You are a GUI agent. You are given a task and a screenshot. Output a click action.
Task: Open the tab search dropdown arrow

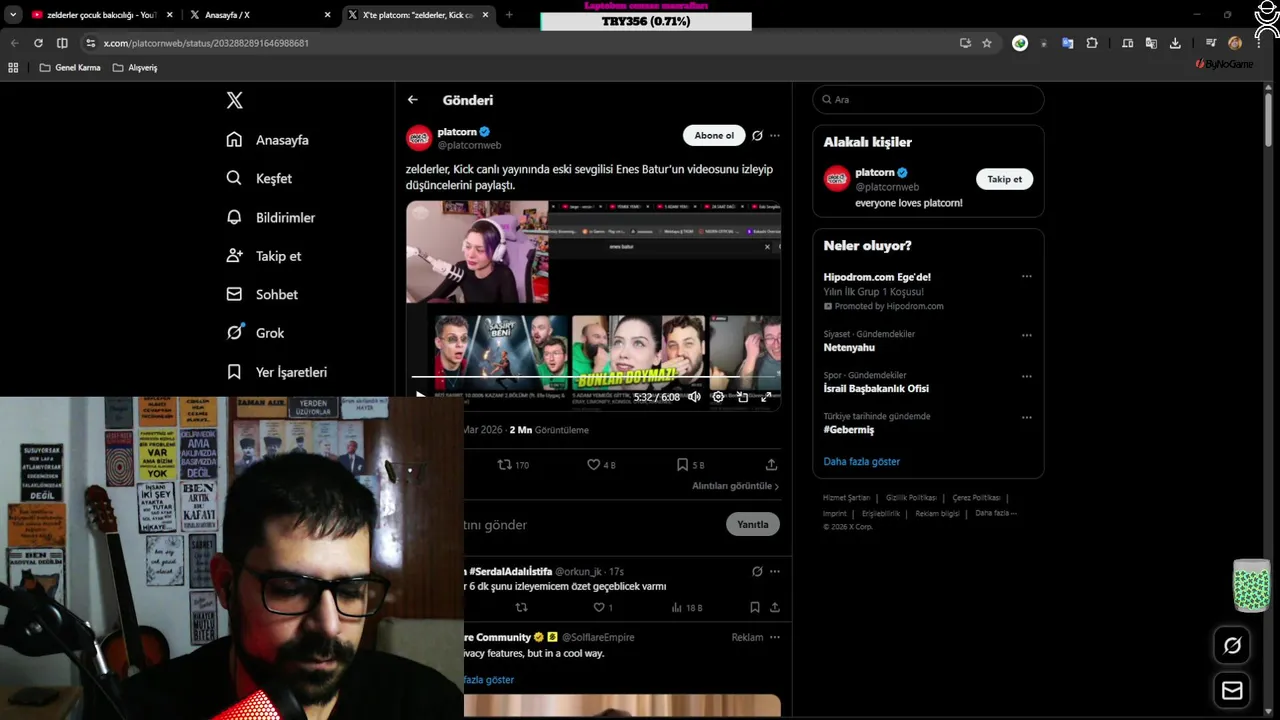(x=13, y=15)
